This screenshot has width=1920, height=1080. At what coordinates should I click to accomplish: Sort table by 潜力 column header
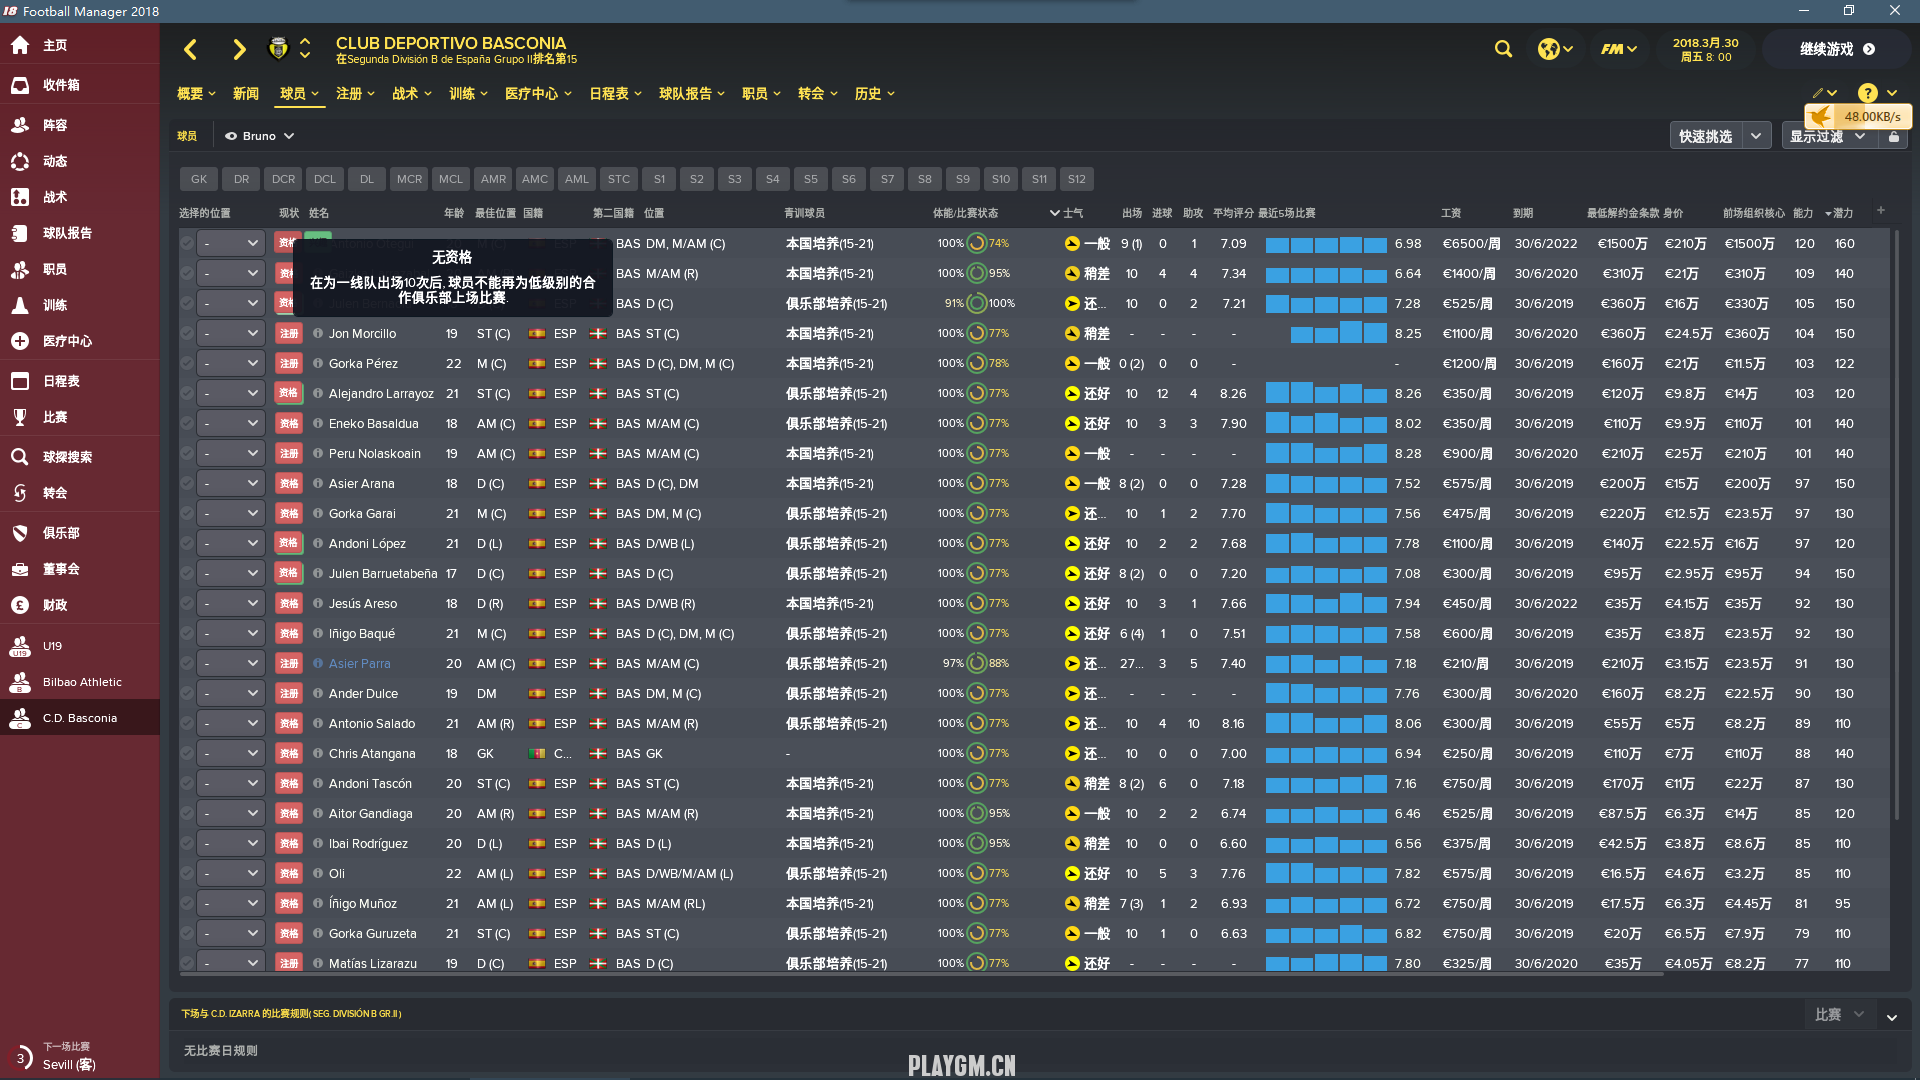(x=1843, y=213)
